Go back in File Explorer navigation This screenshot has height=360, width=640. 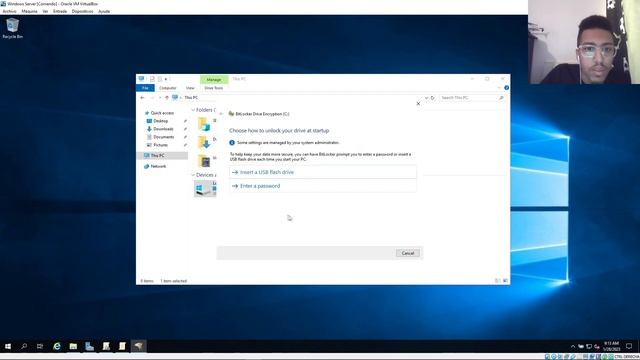[x=142, y=98]
